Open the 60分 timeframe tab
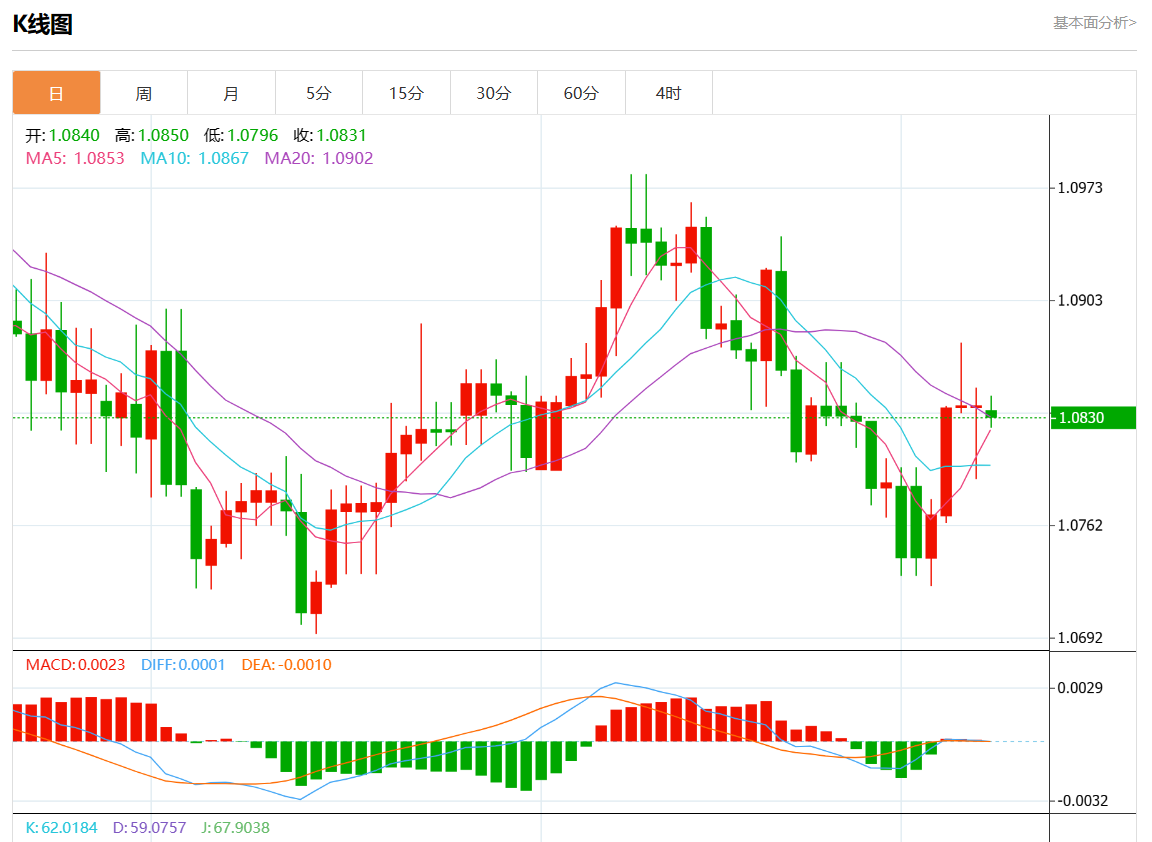This screenshot has height=842, width=1152. point(581,93)
